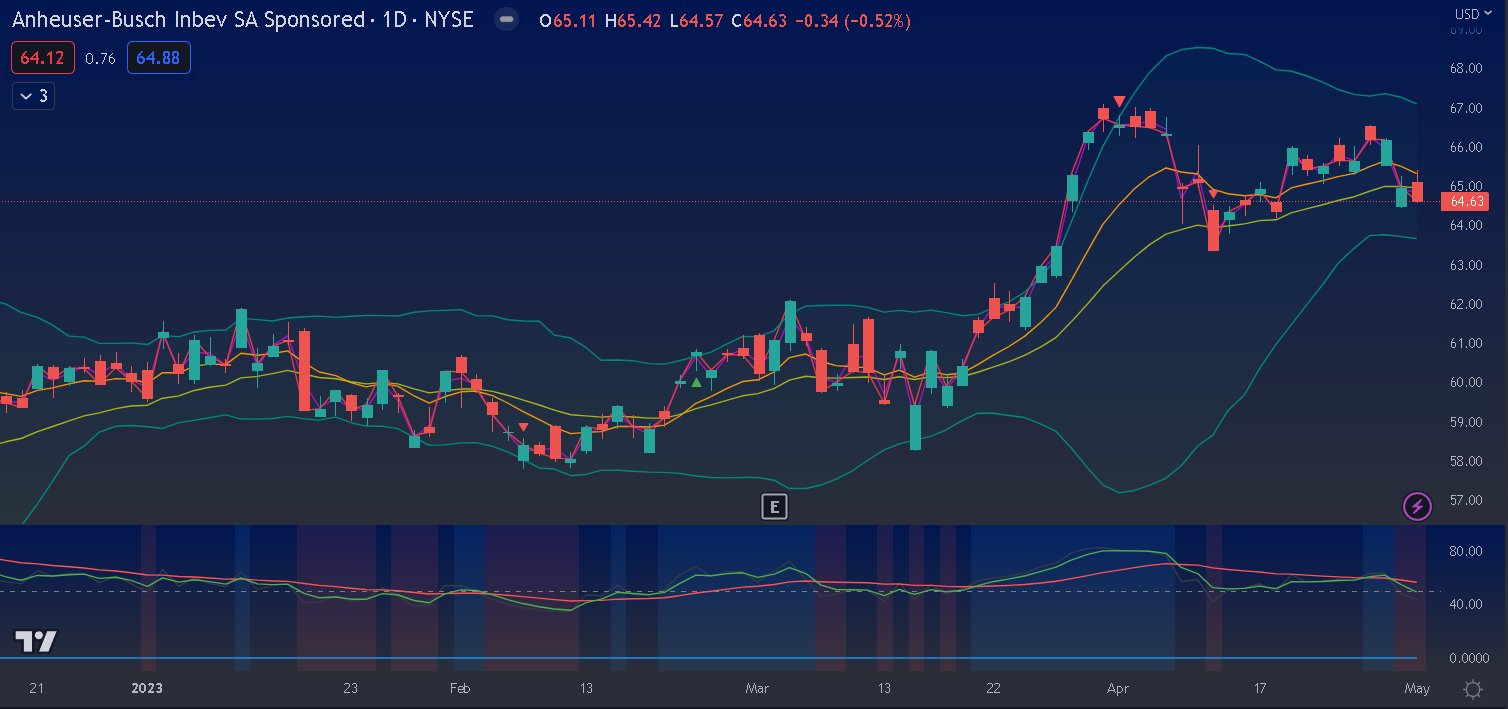Click the 63.00 price axis label
The height and width of the screenshot is (709, 1508).
point(1466,265)
